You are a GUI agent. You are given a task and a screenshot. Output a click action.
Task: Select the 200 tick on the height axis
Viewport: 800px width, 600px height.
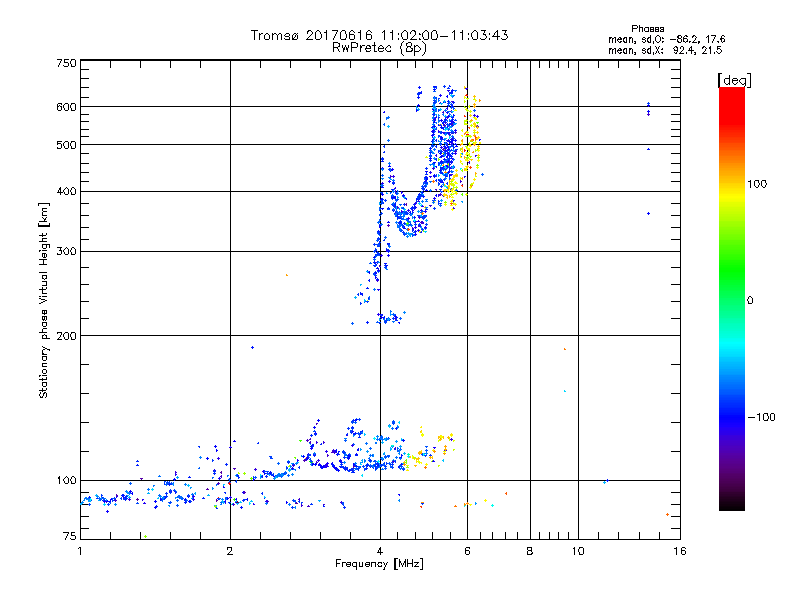coord(66,336)
